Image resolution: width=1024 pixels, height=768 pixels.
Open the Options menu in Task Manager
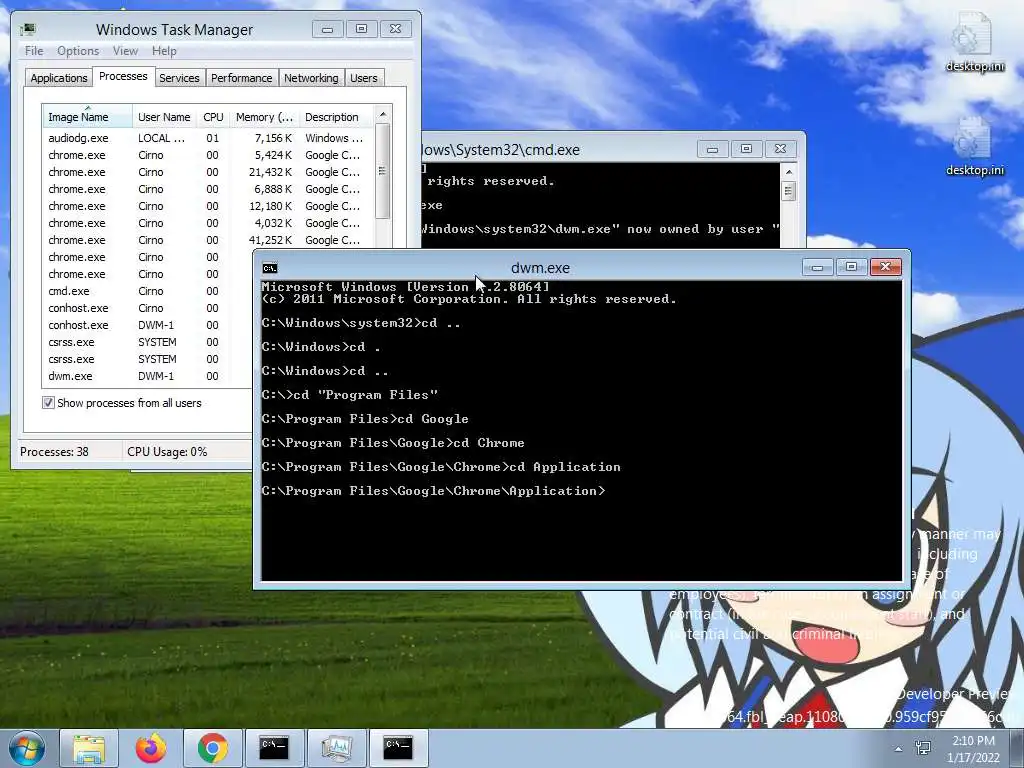pyautogui.click(x=78, y=51)
